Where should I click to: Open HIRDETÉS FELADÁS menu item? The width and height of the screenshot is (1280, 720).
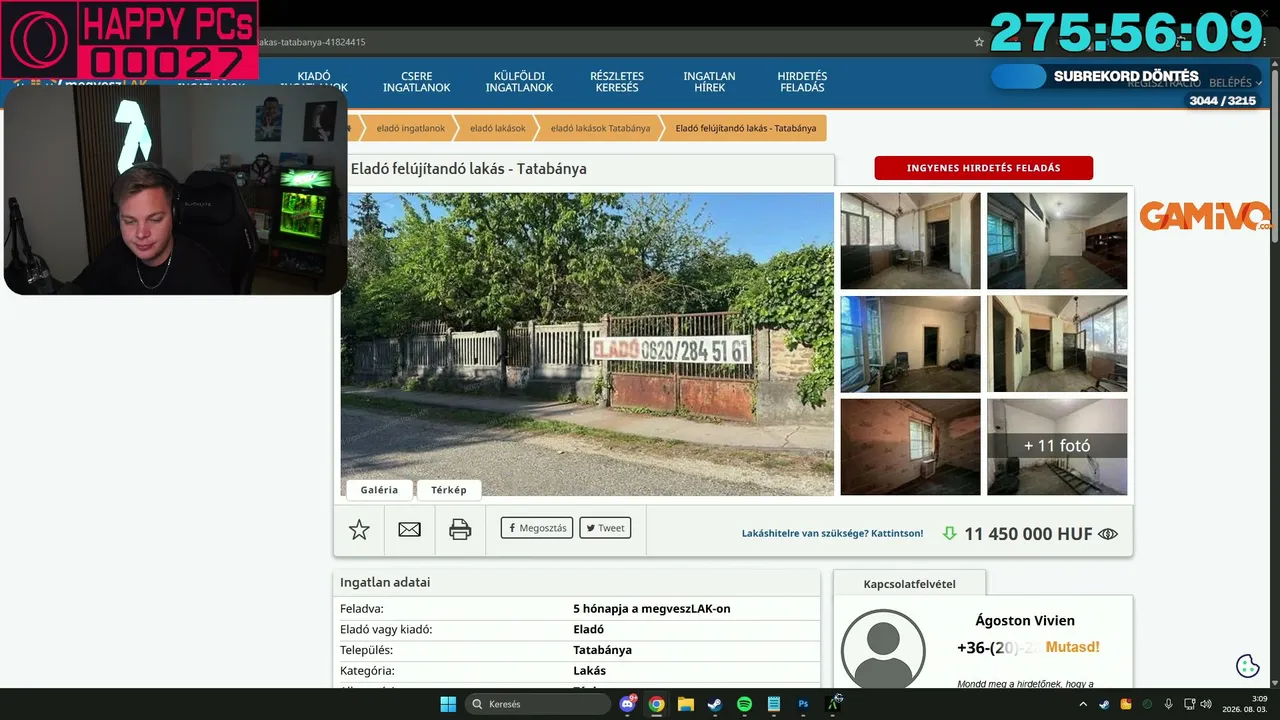click(802, 82)
